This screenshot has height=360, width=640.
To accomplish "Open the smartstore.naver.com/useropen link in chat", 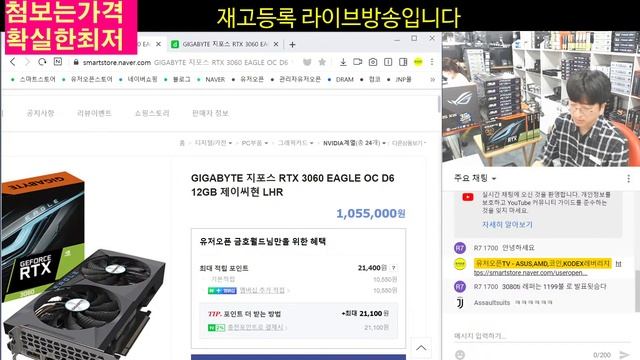I will tap(531, 272).
